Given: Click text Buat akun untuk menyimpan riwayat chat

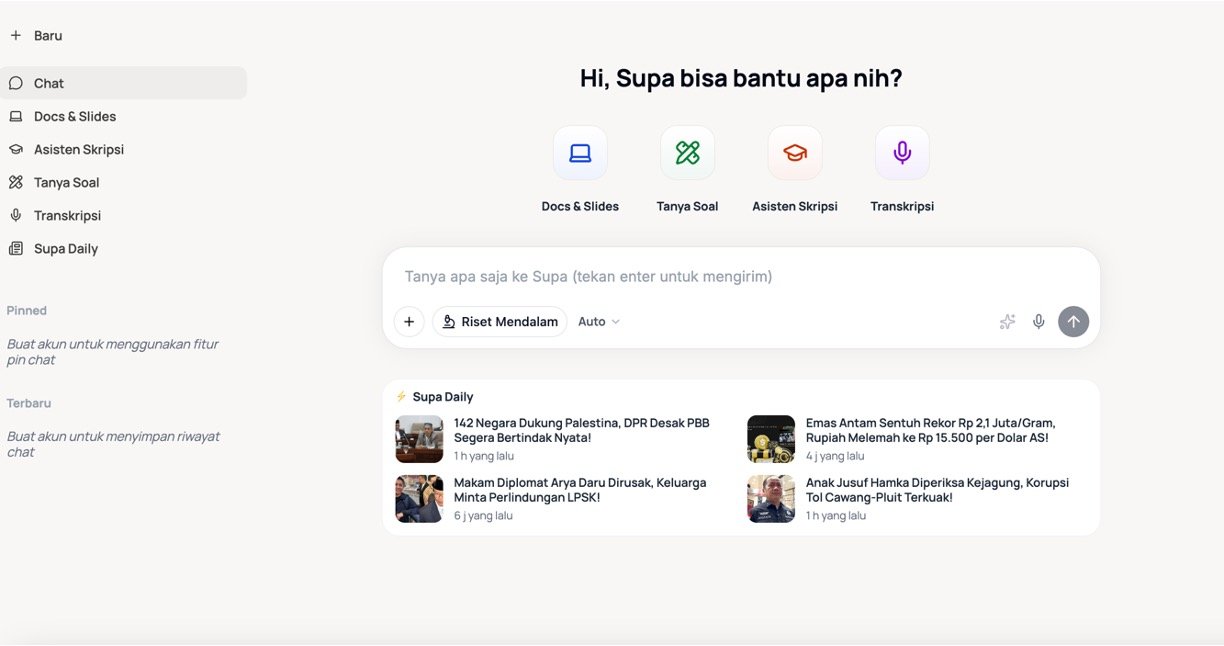Looking at the screenshot, I should [x=114, y=444].
